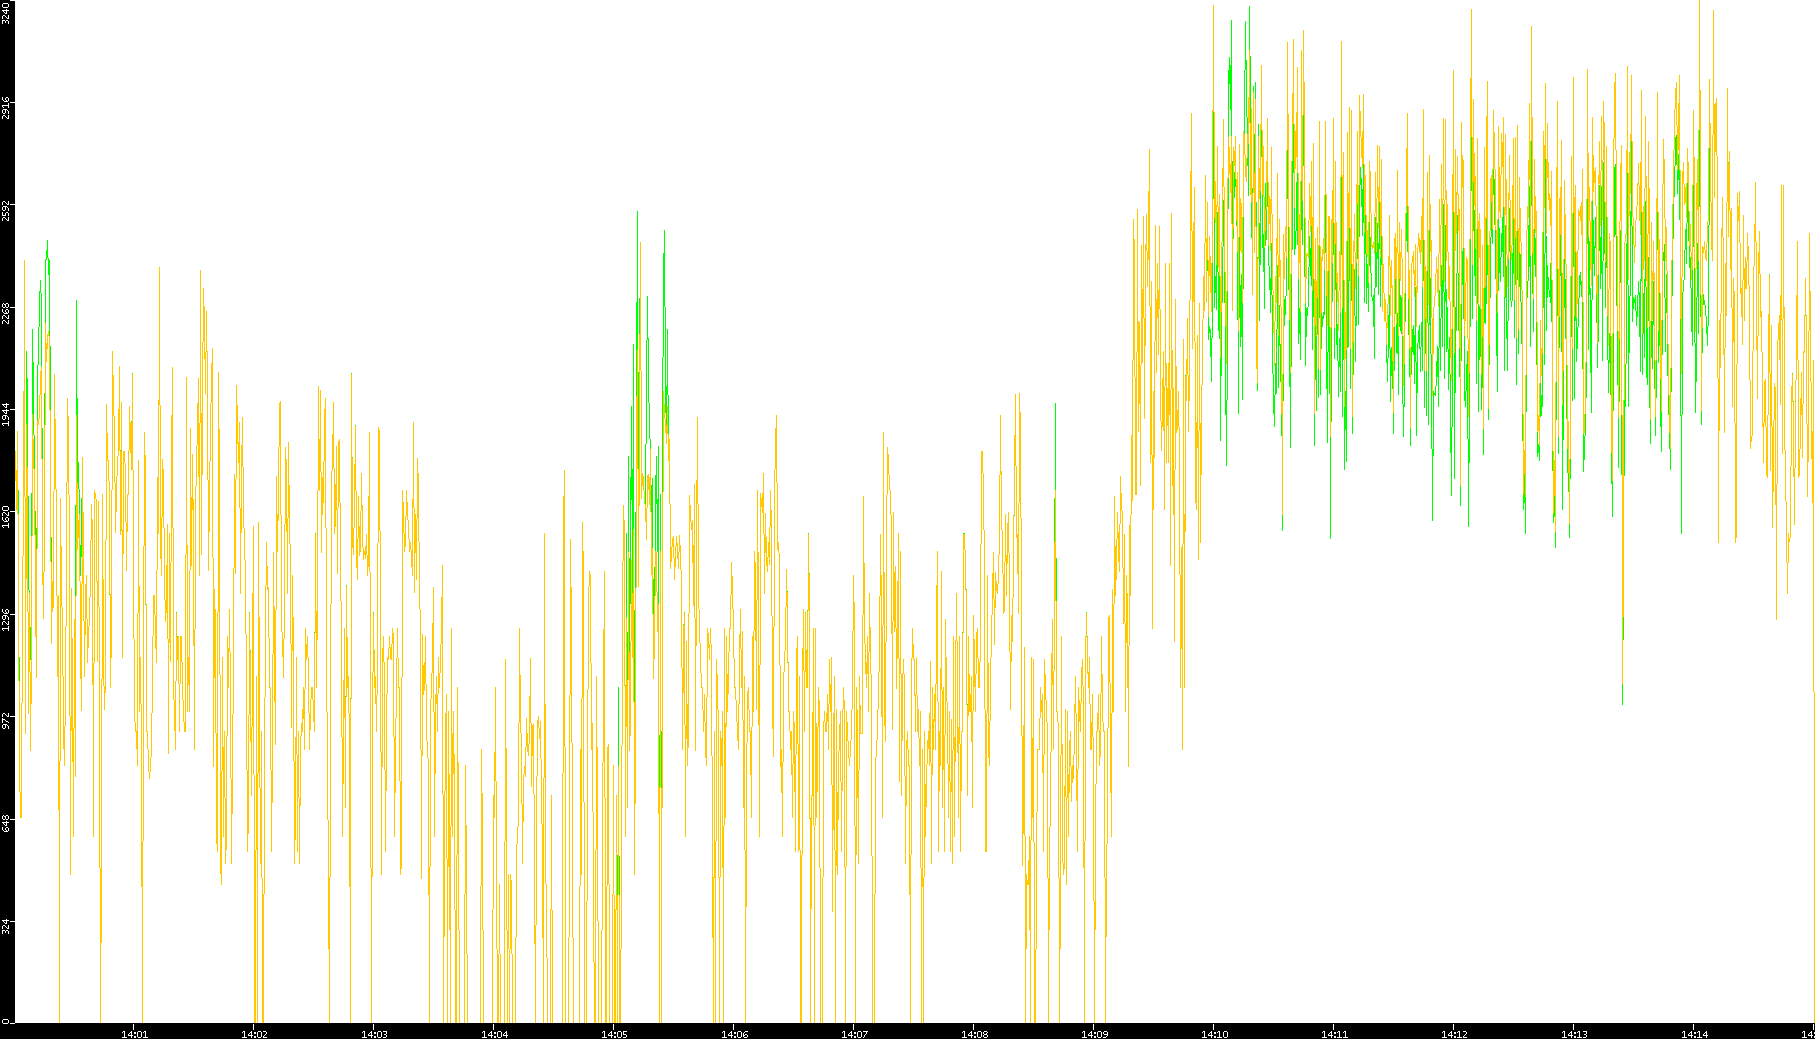Select the 1296 value axis label

point(6,619)
